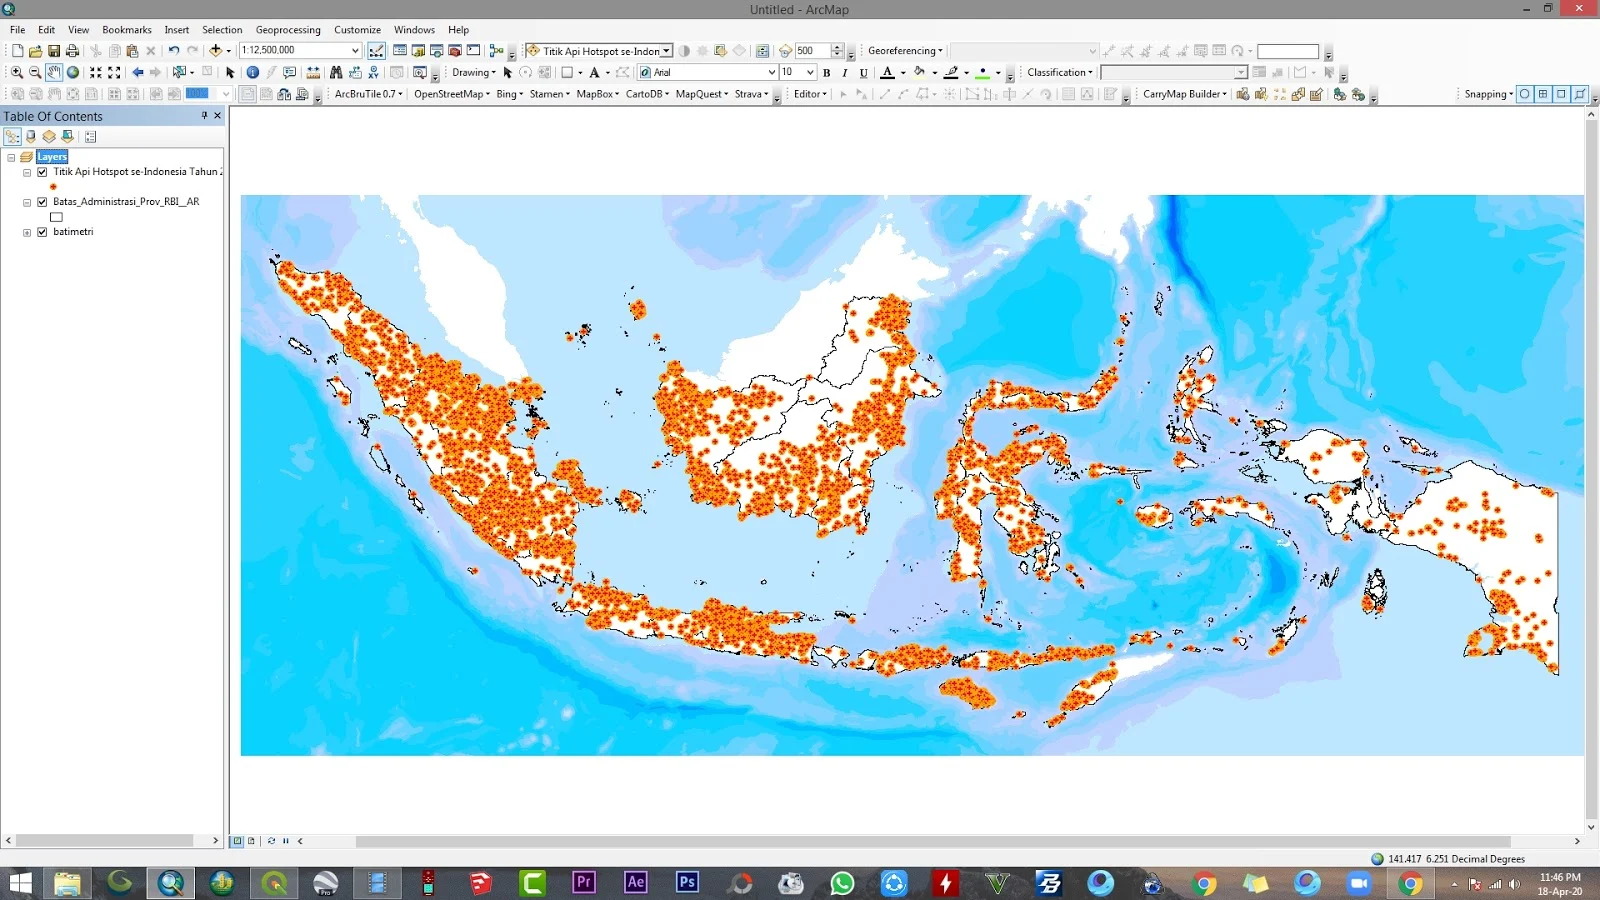The image size is (1600, 900).
Task: Uncheck the Batas_Administrasi_Prov_RBI__AR layer
Action: 42,201
